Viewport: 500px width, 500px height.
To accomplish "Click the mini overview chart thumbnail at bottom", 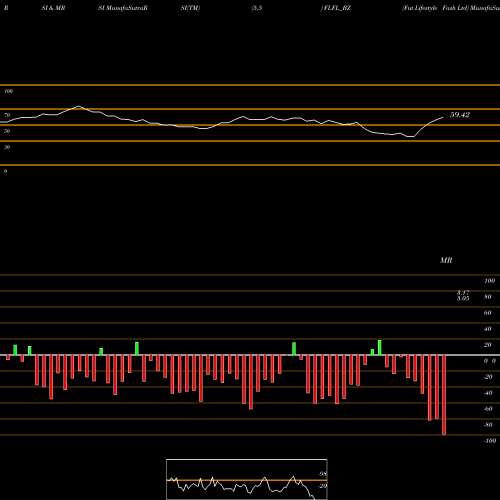I will point(247,479).
